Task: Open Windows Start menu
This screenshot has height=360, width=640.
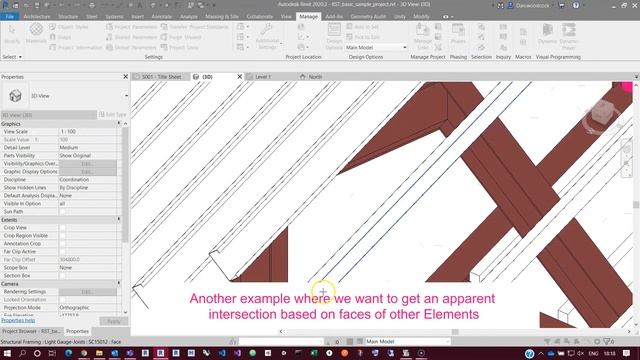Action: click(7, 353)
